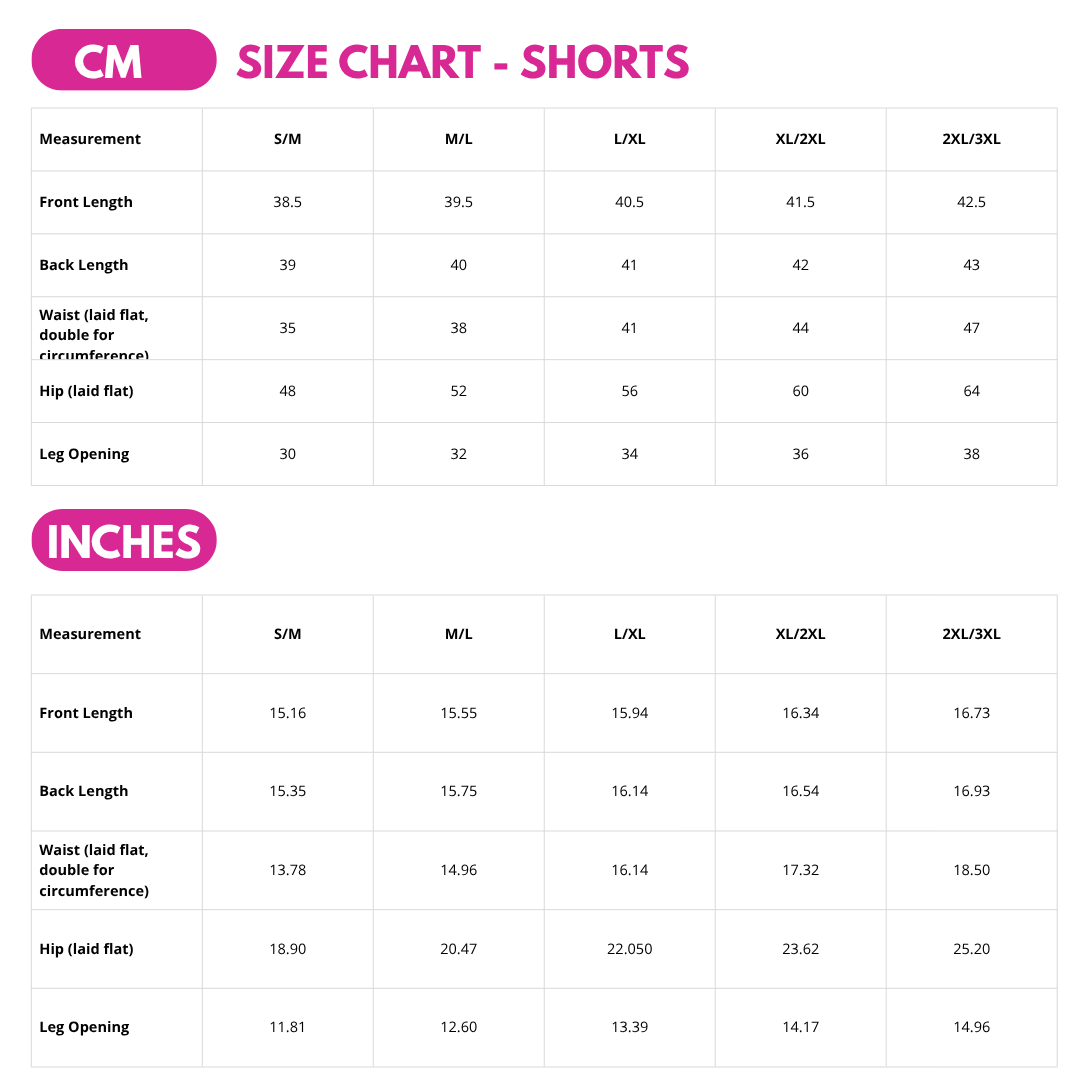Click Back Length value 16.93
The height and width of the screenshot is (1080, 1080).
pyautogui.click(x=971, y=791)
